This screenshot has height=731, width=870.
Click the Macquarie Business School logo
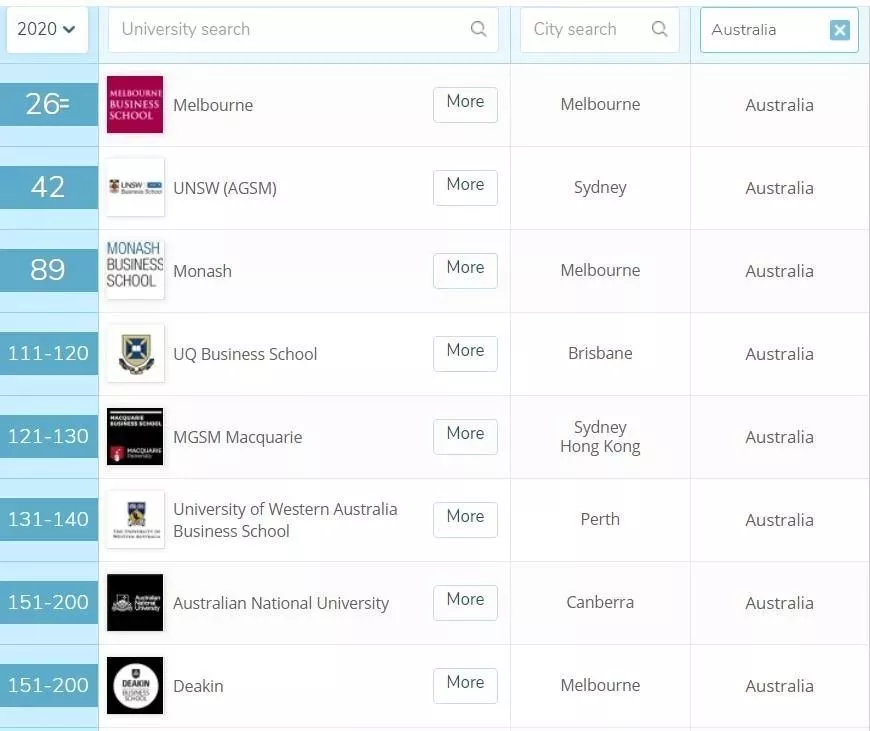click(x=135, y=436)
